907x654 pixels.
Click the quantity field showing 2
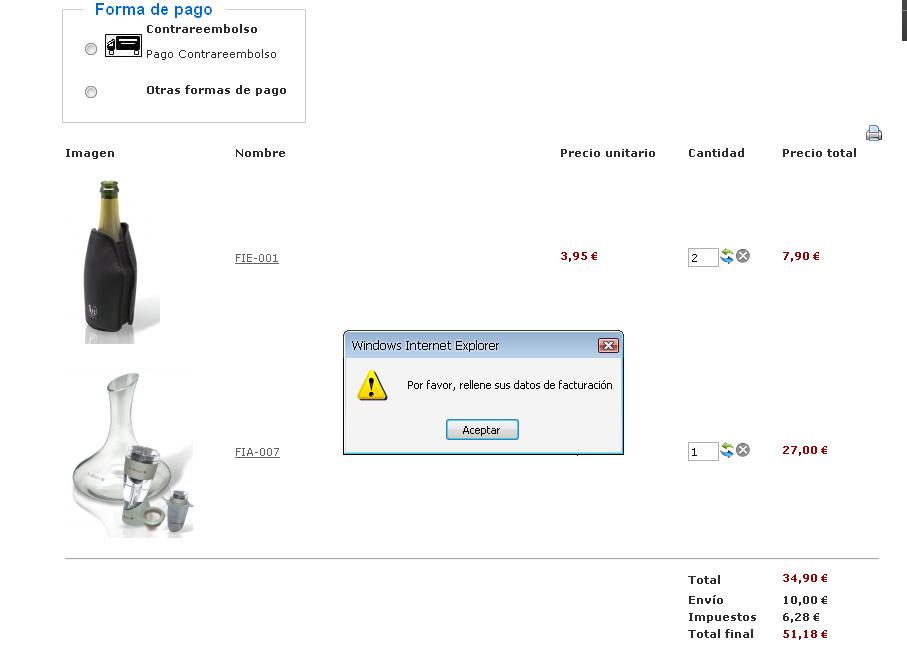pyautogui.click(x=703, y=257)
